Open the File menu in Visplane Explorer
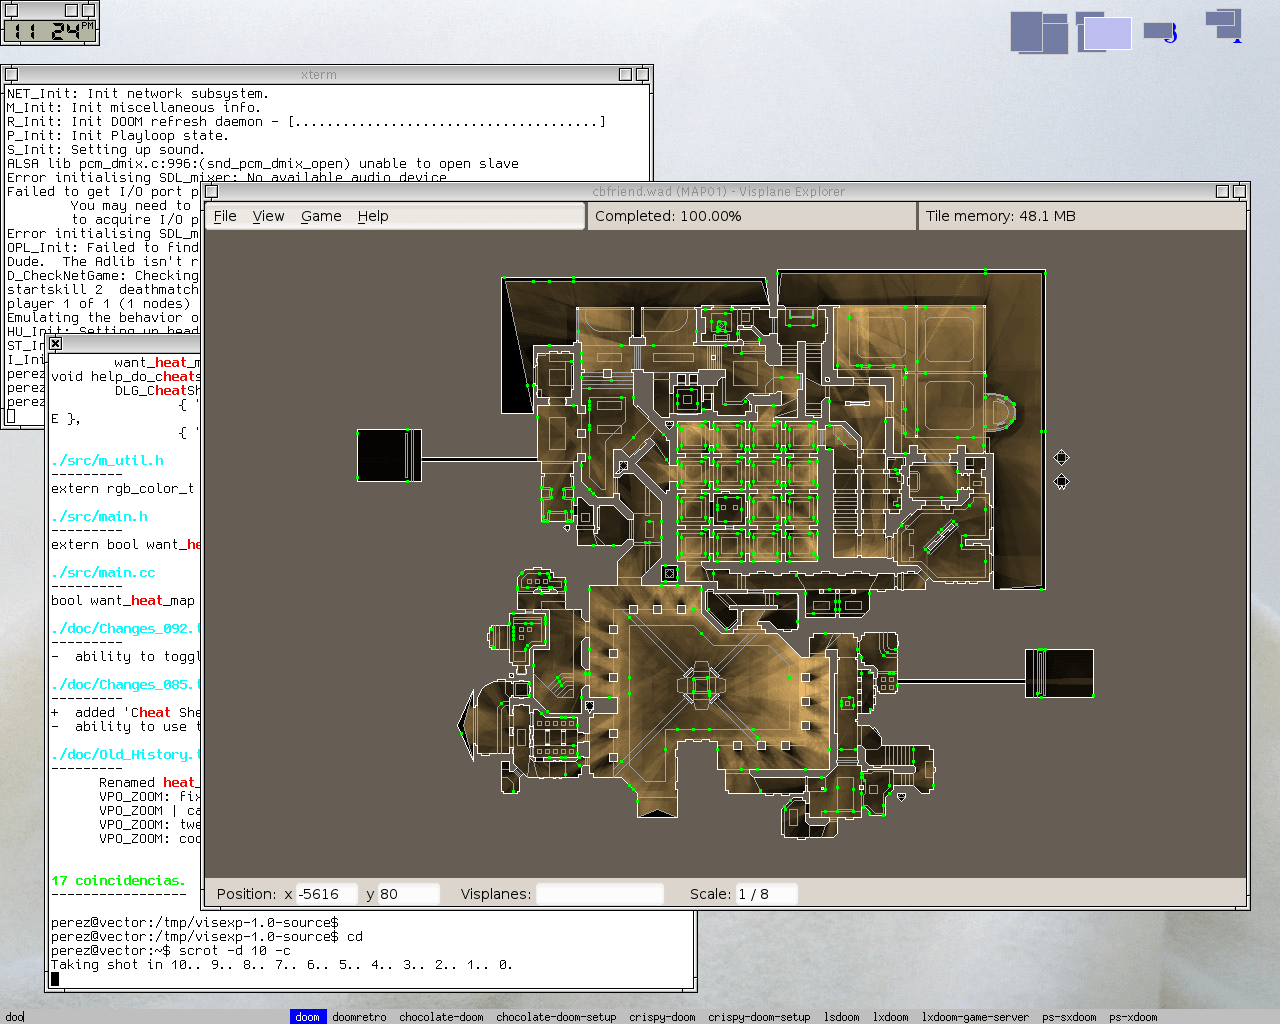Screen dimensions: 1280x1024 pos(225,216)
